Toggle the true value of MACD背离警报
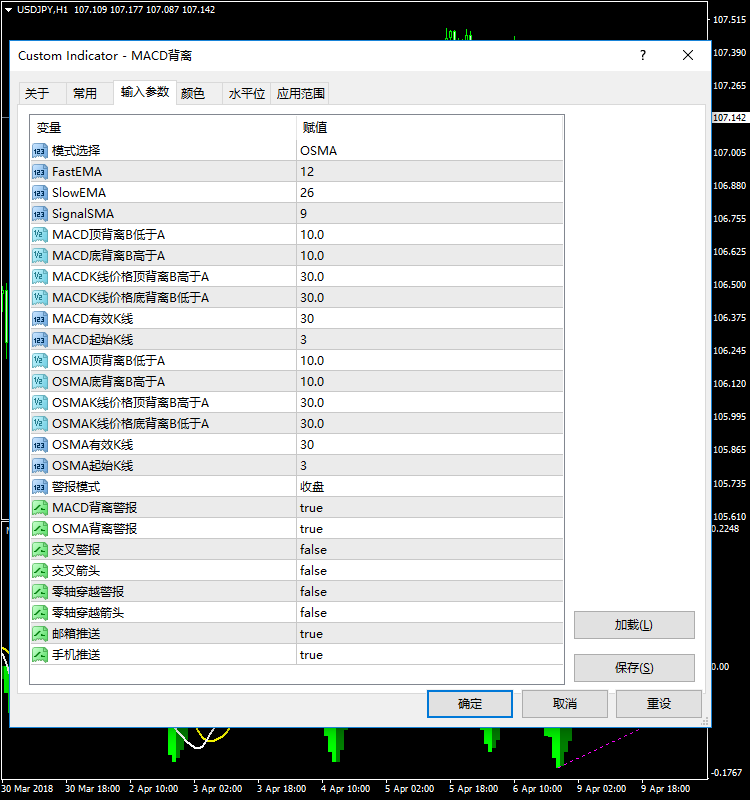750x800 pixels. pos(430,508)
